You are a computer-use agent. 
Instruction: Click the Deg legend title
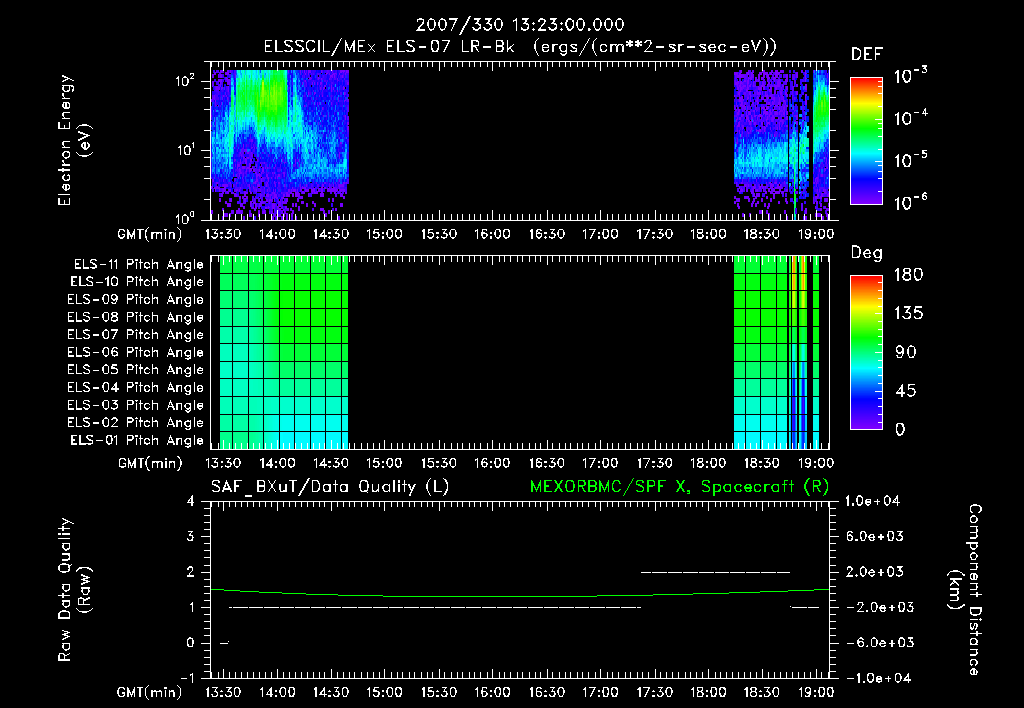[x=867, y=253]
